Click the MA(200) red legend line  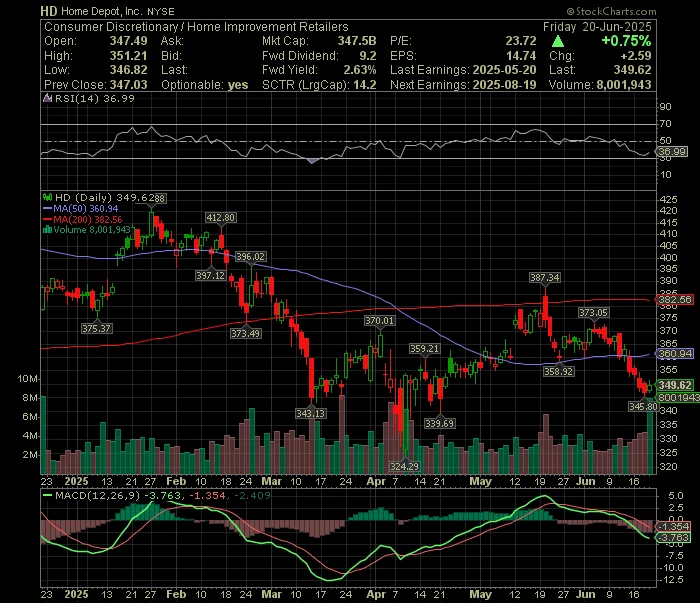click(47, 219)
